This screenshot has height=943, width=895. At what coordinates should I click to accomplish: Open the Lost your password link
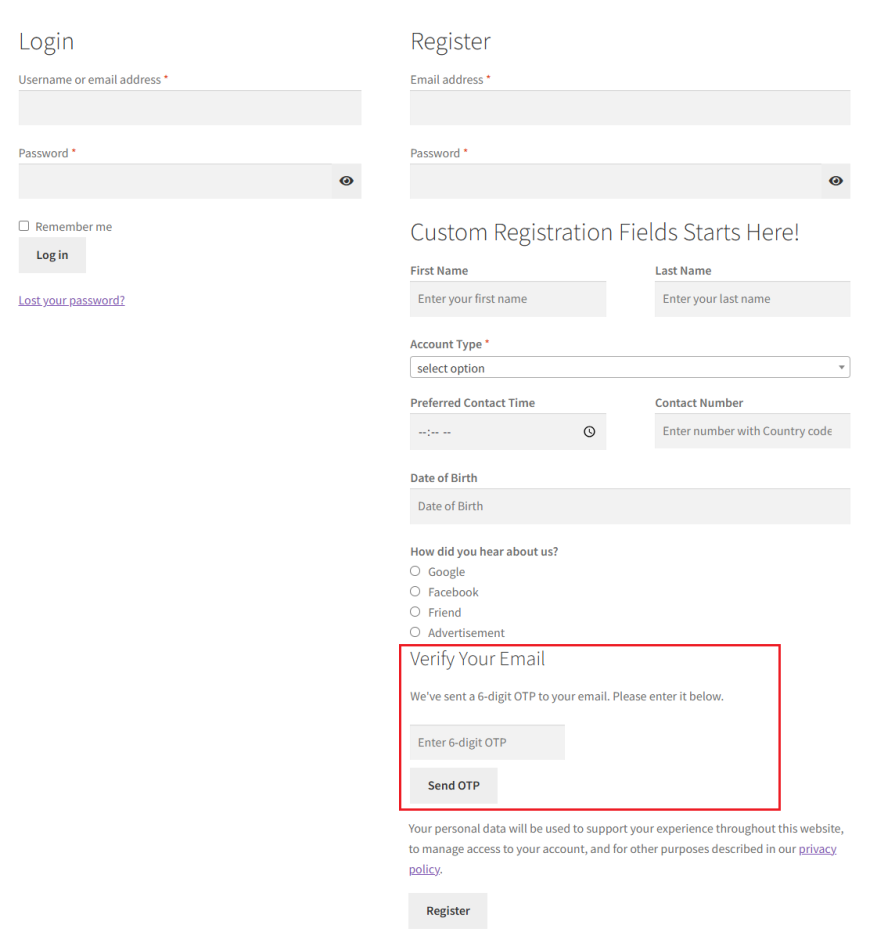coord(71,300)
